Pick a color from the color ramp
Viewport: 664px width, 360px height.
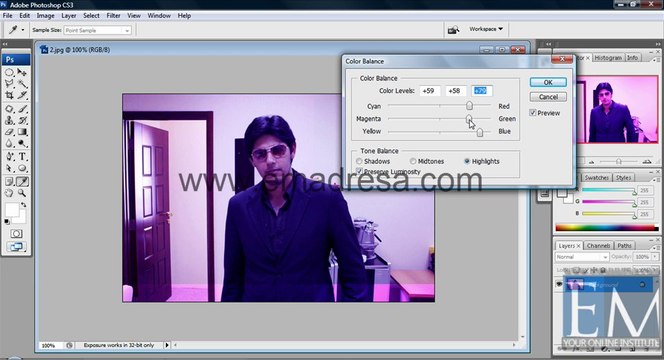click(x=607, y=228)
